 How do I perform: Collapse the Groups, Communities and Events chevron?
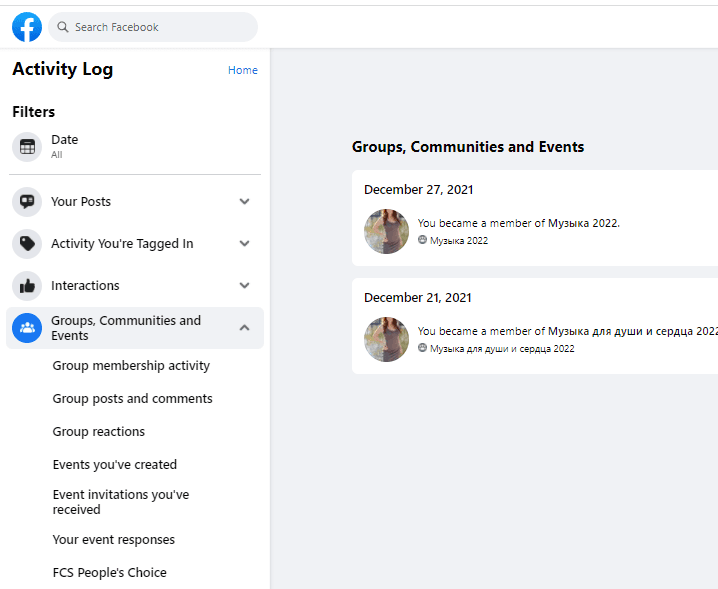[x=245, y=328]
